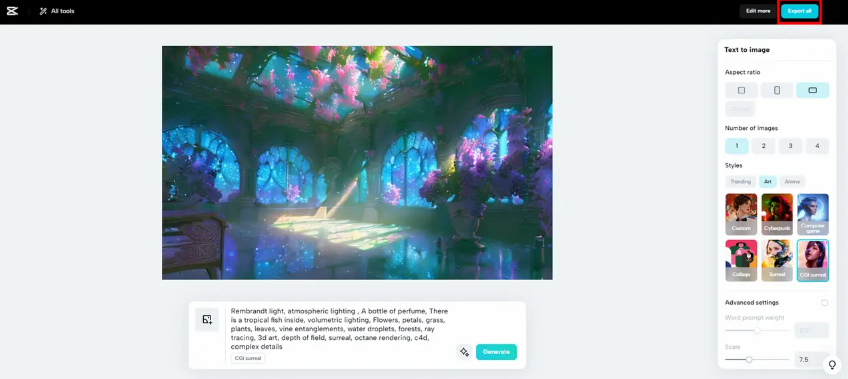Open the All tools menu
Viewport: 848px width, 379px height.
click(x=57, y=11)
